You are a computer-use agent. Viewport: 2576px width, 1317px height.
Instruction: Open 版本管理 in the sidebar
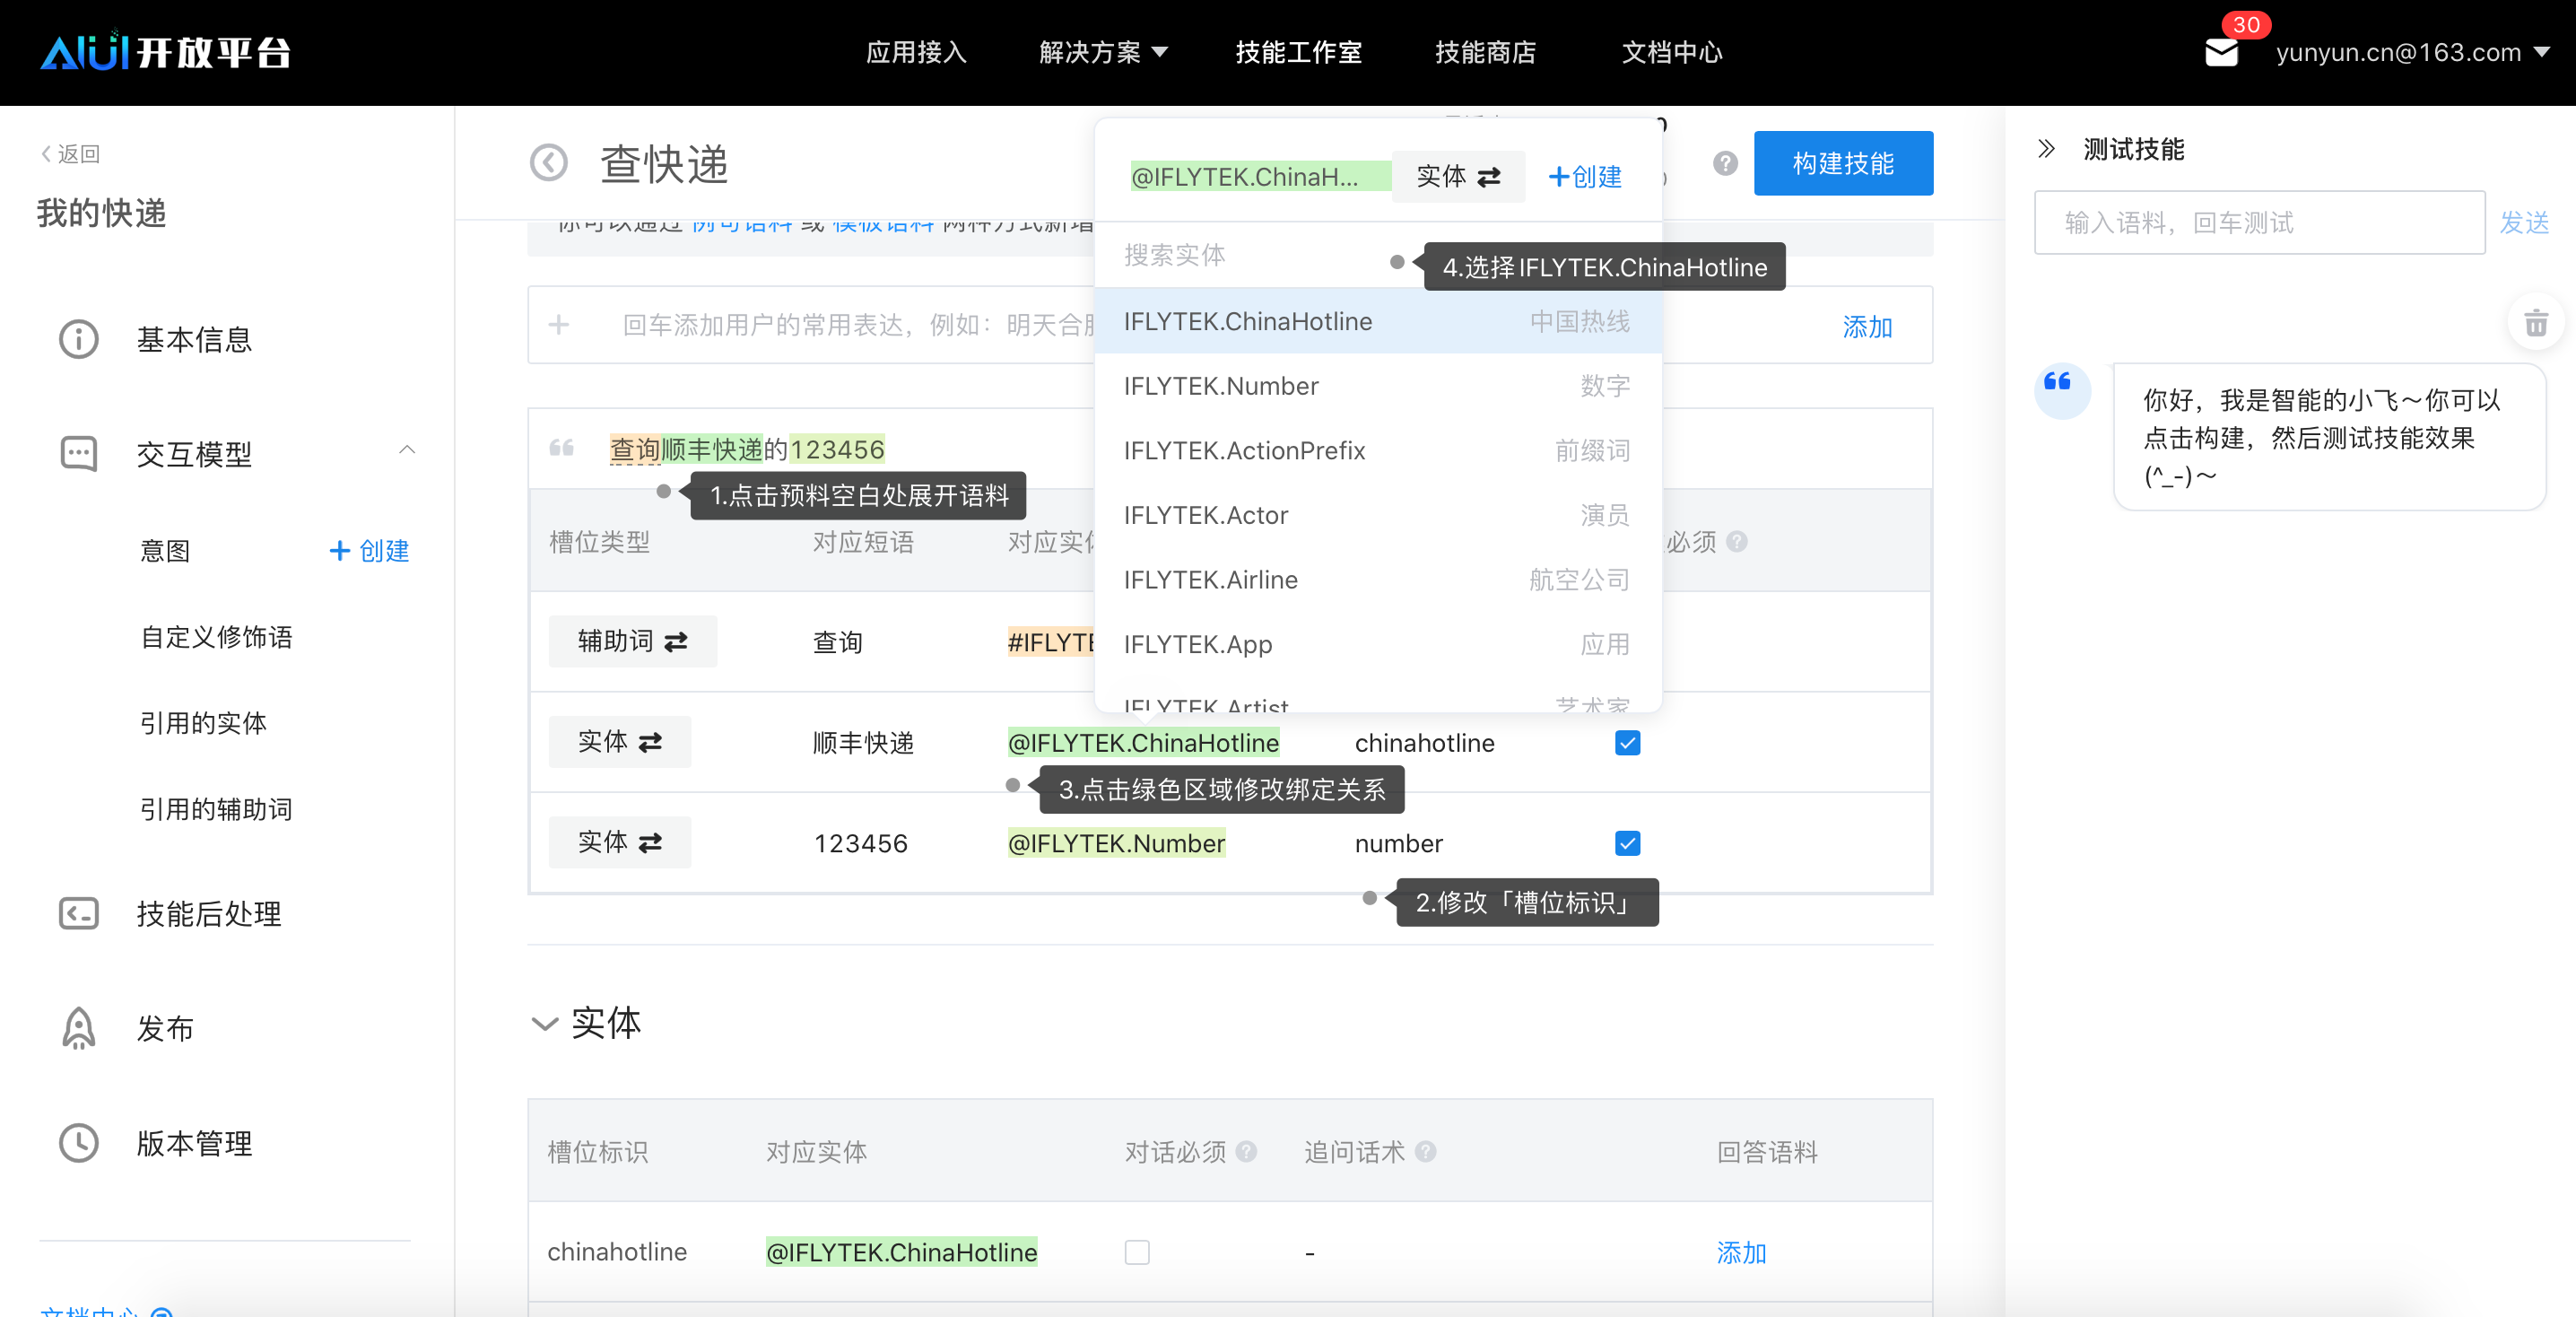point(194,1144)
